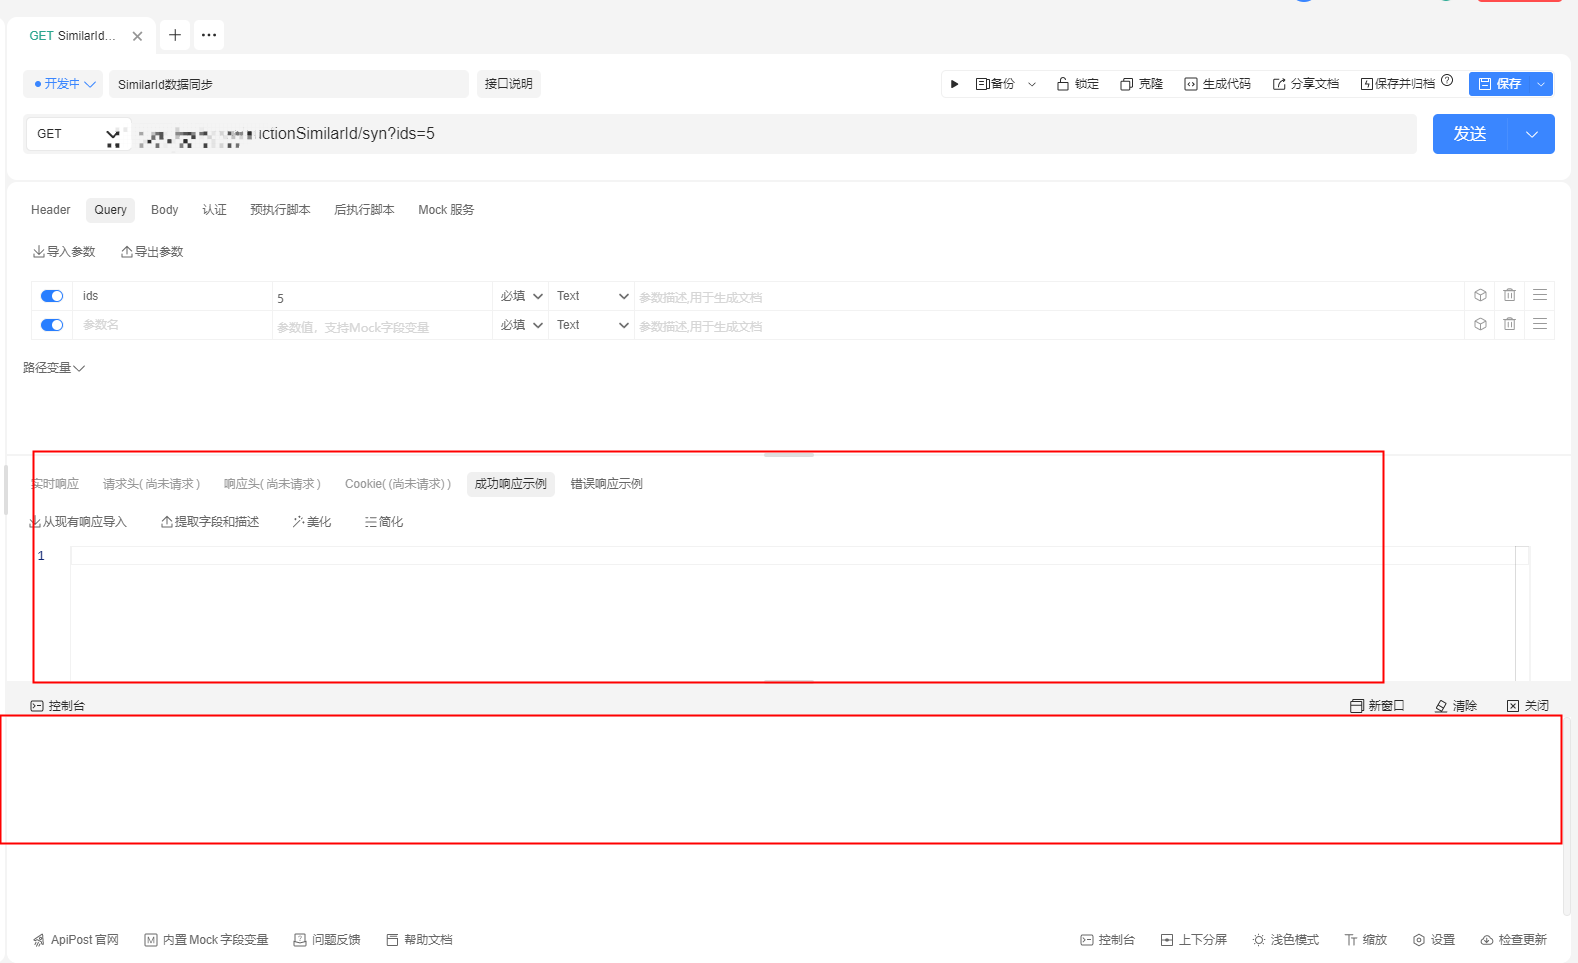1578x963 pixels.
Task: Open the Mock 服务 tab
Action: click(x=446, y=210)
